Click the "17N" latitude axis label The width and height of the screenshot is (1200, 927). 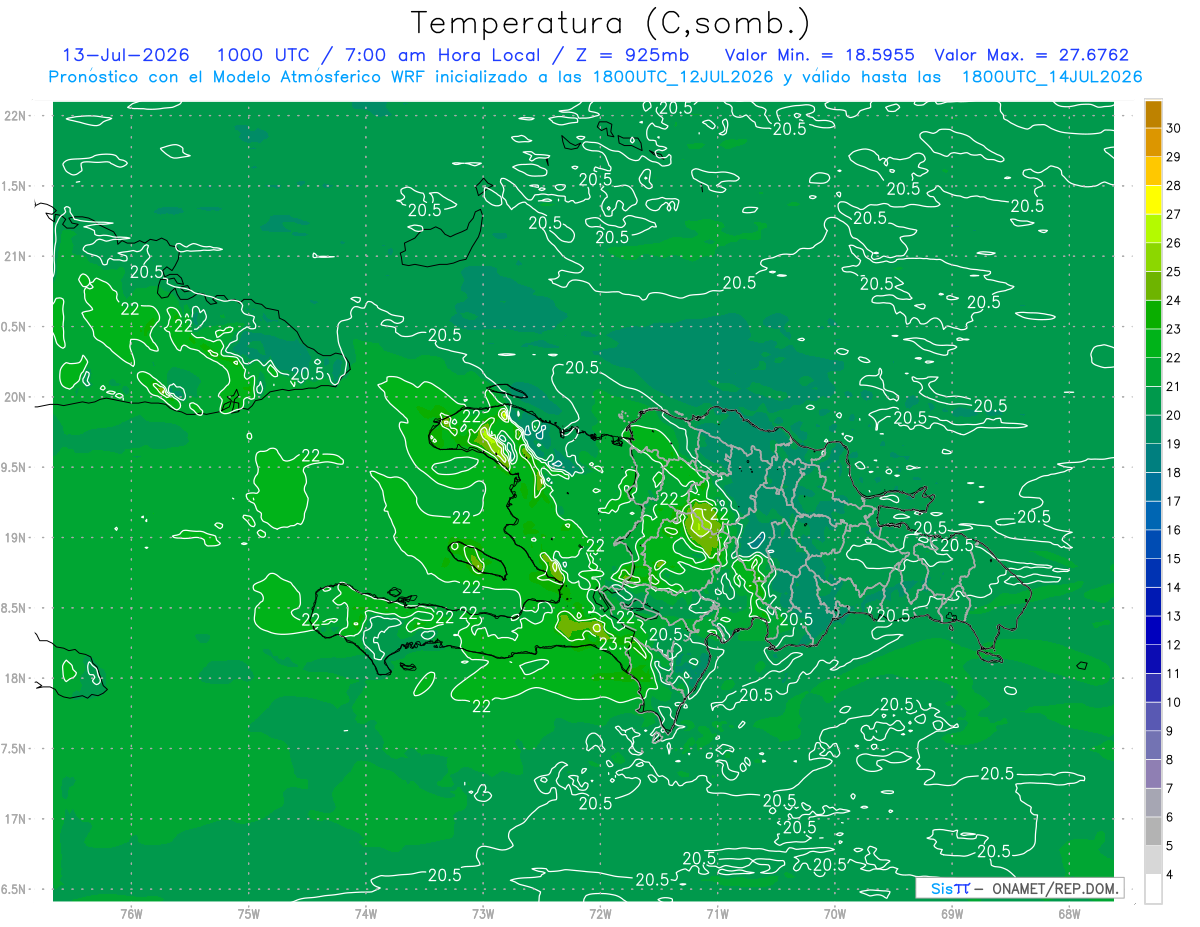pyautogui.click(x=15, y=819)
